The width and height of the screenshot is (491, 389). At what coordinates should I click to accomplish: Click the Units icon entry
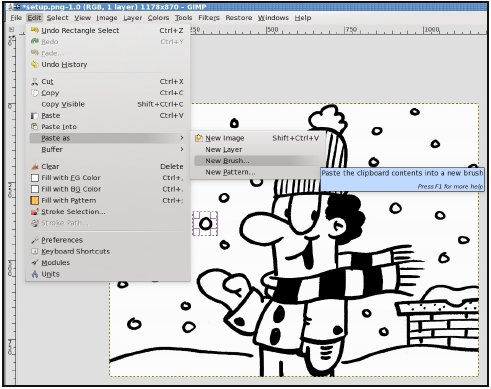click(35, 274)
